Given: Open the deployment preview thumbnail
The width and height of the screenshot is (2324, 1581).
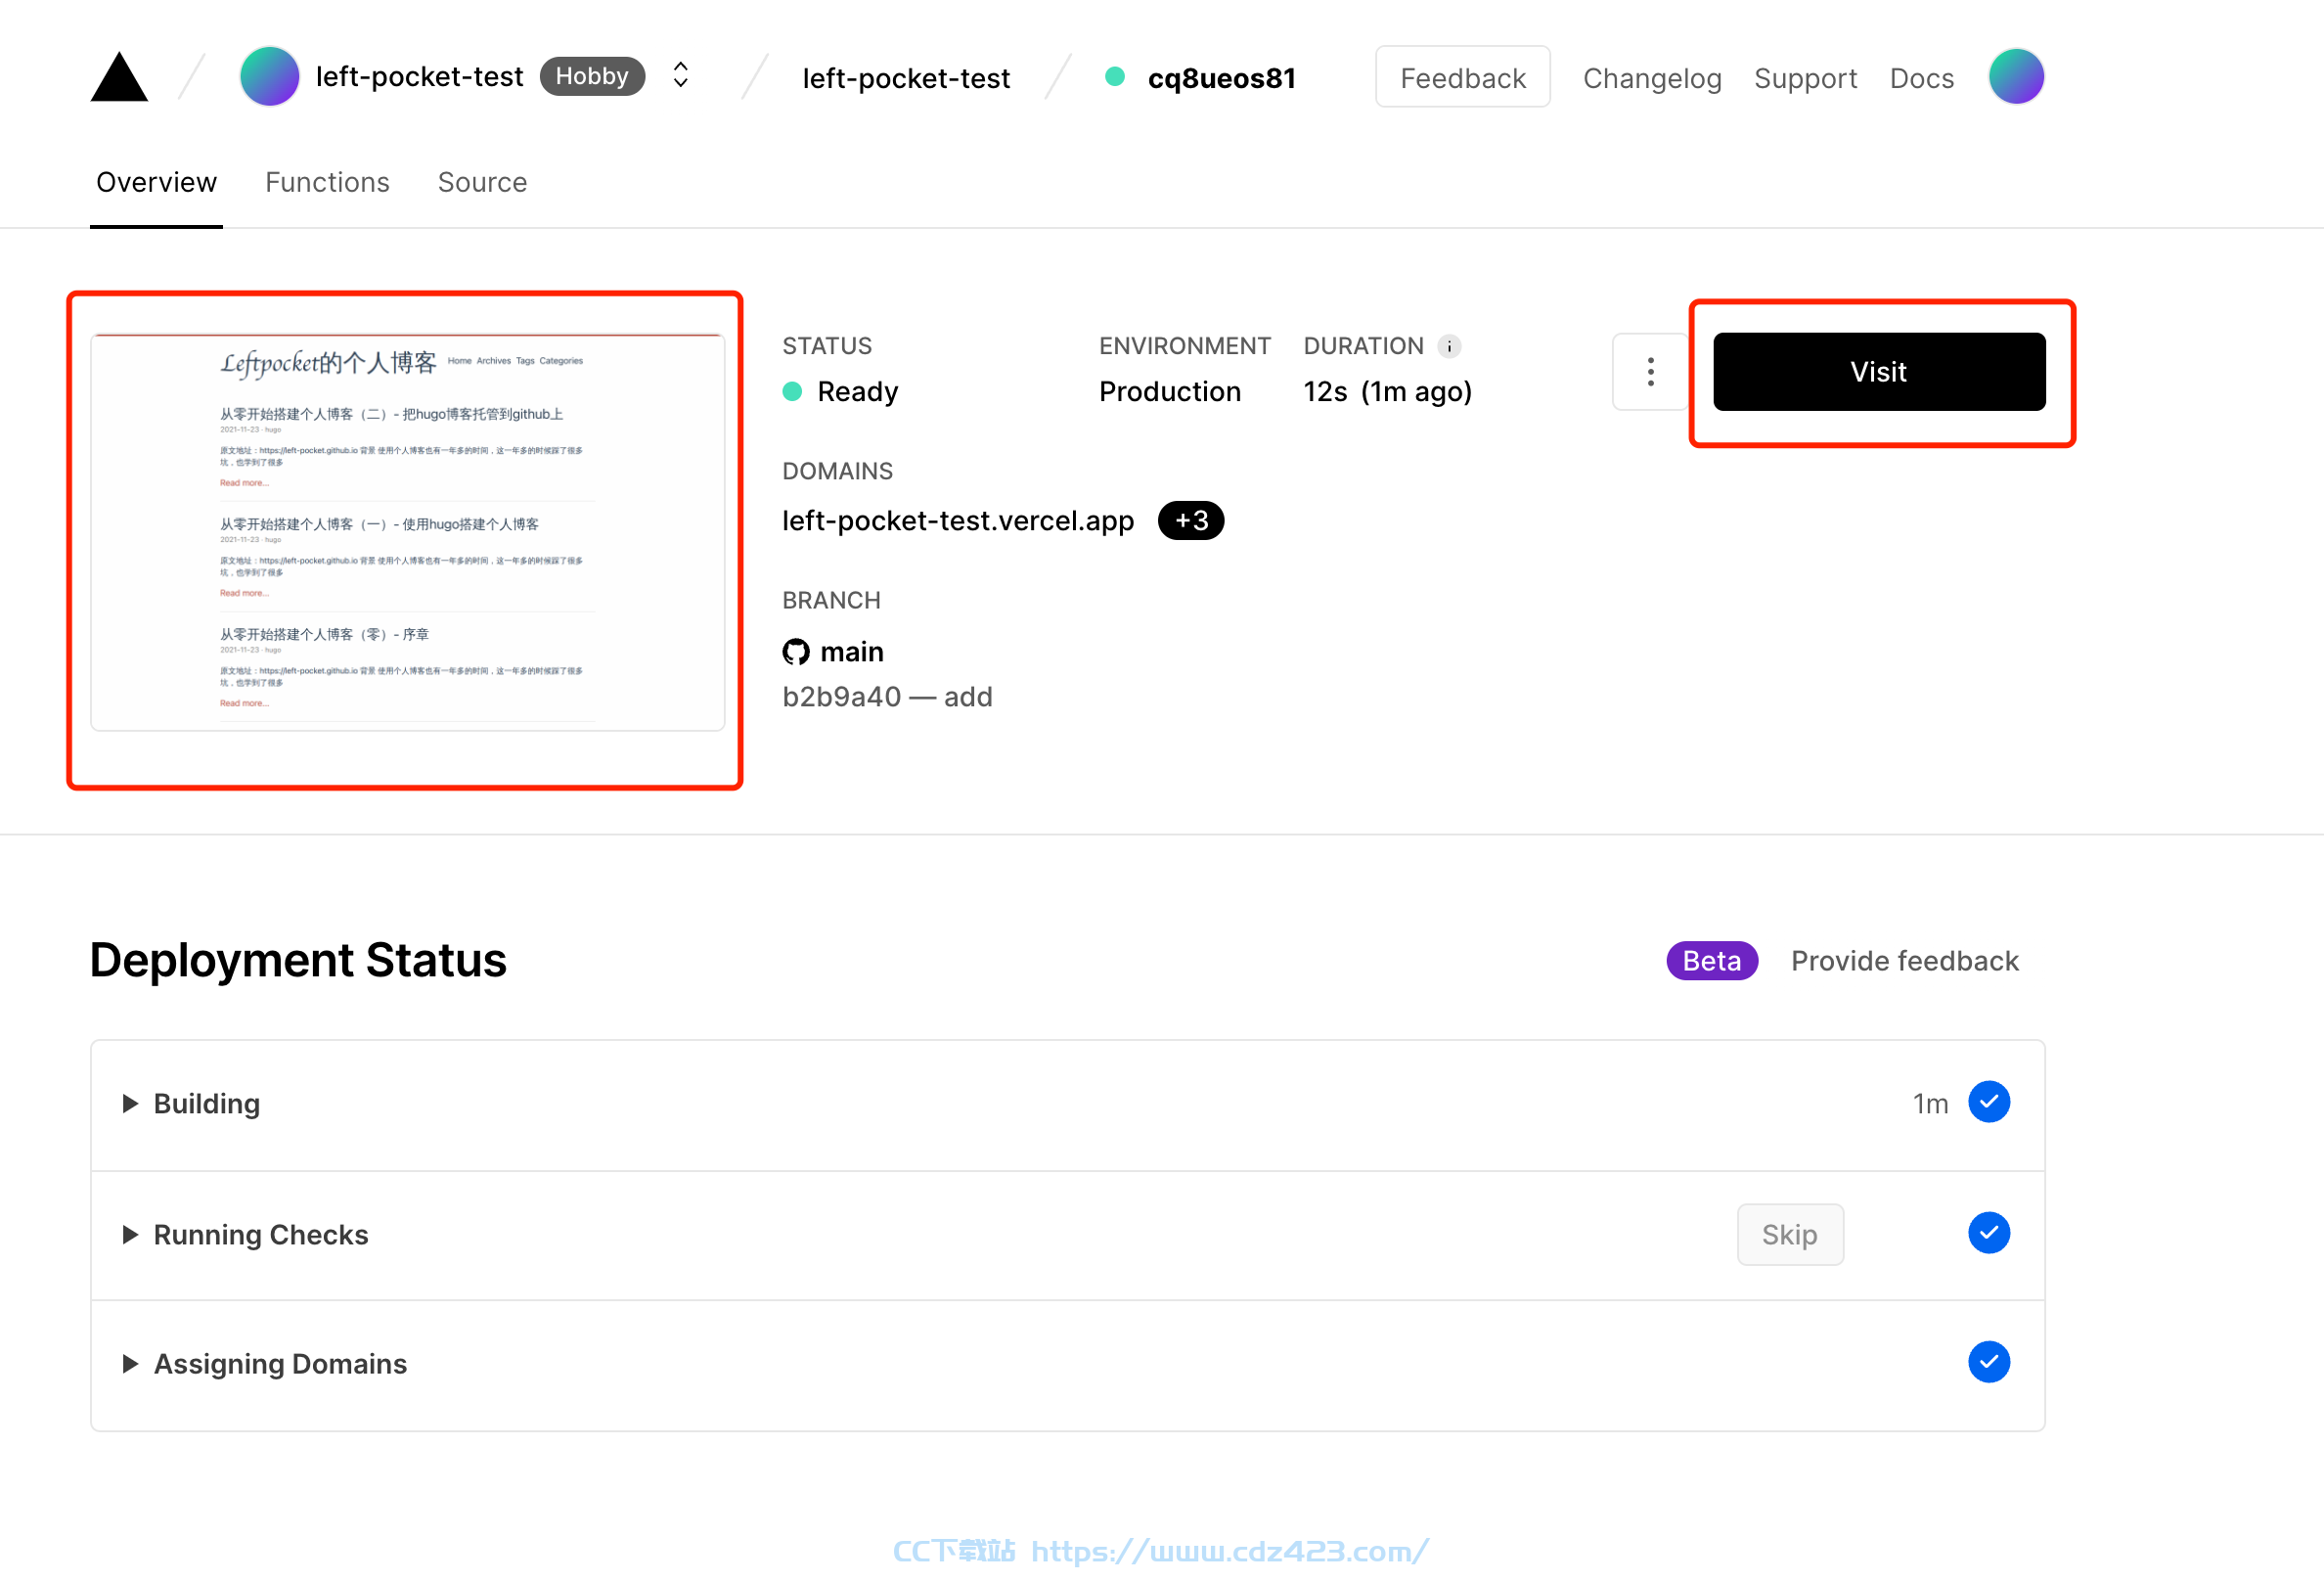Looking at the screenshot, I should tap(407, 532).
